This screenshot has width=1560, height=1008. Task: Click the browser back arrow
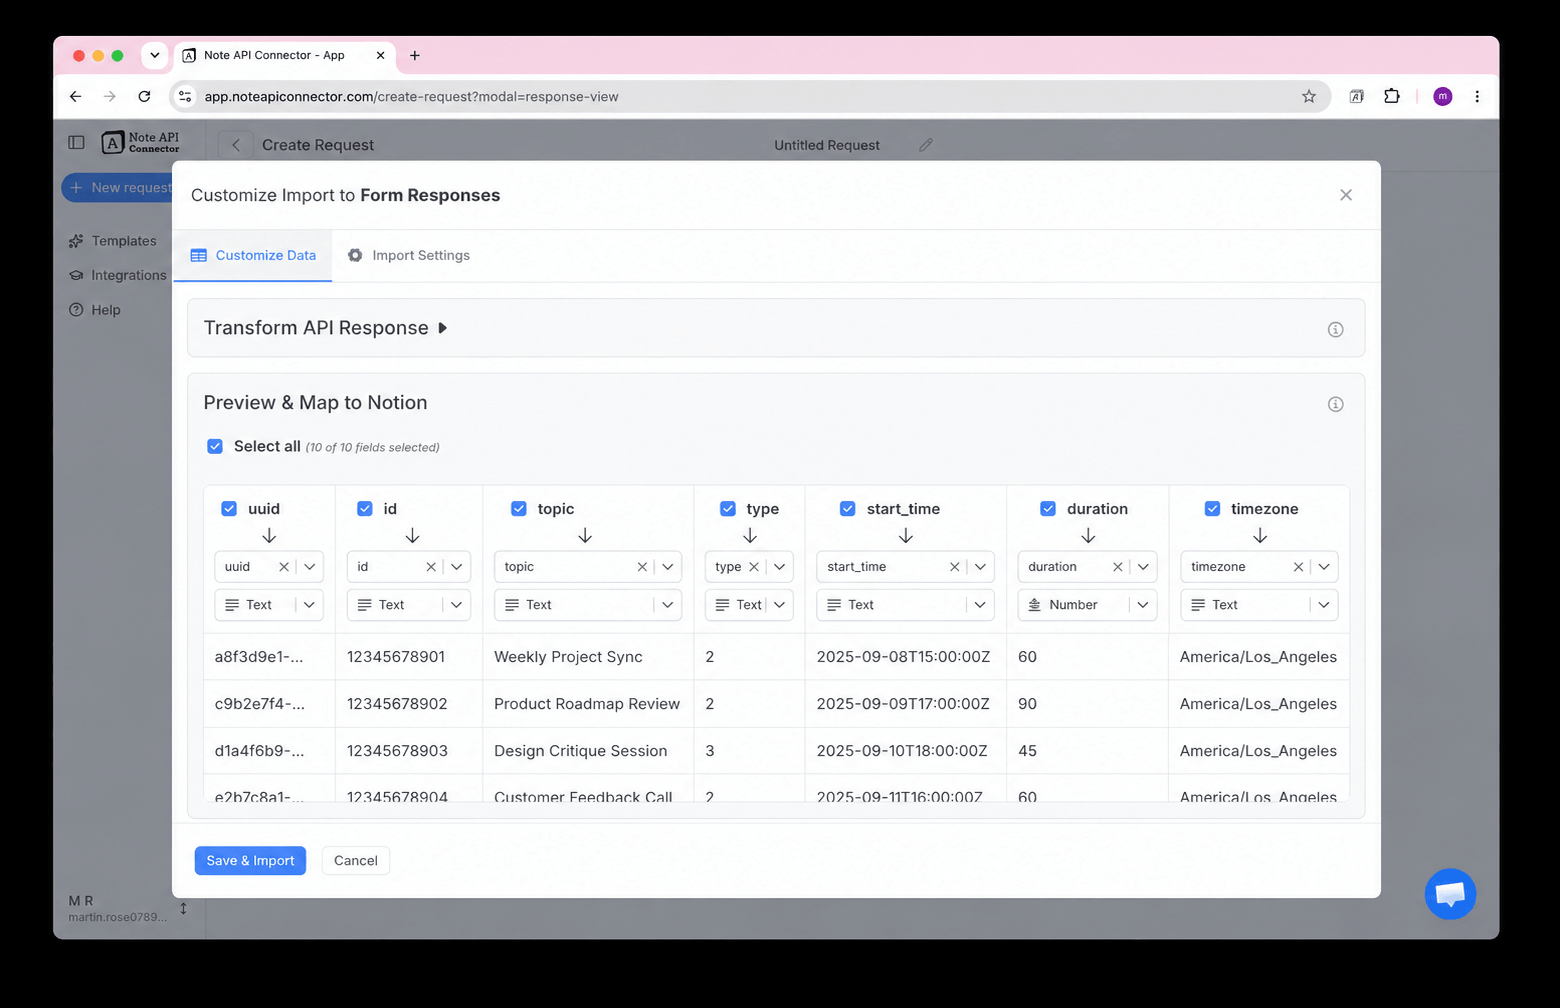click(76, 97)
